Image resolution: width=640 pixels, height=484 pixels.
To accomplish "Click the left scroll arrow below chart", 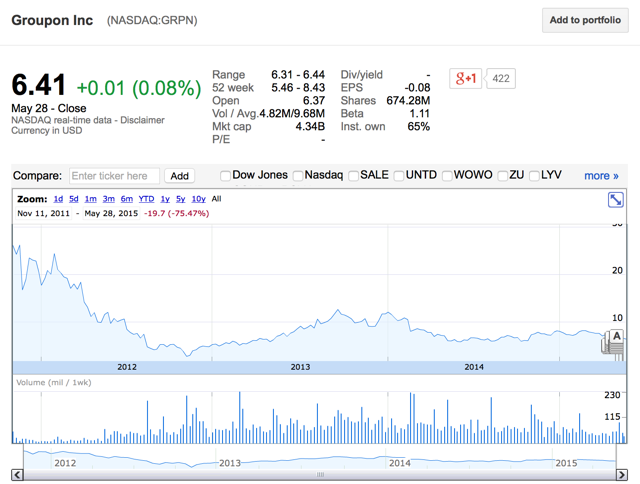I will (x=17, y=475).
